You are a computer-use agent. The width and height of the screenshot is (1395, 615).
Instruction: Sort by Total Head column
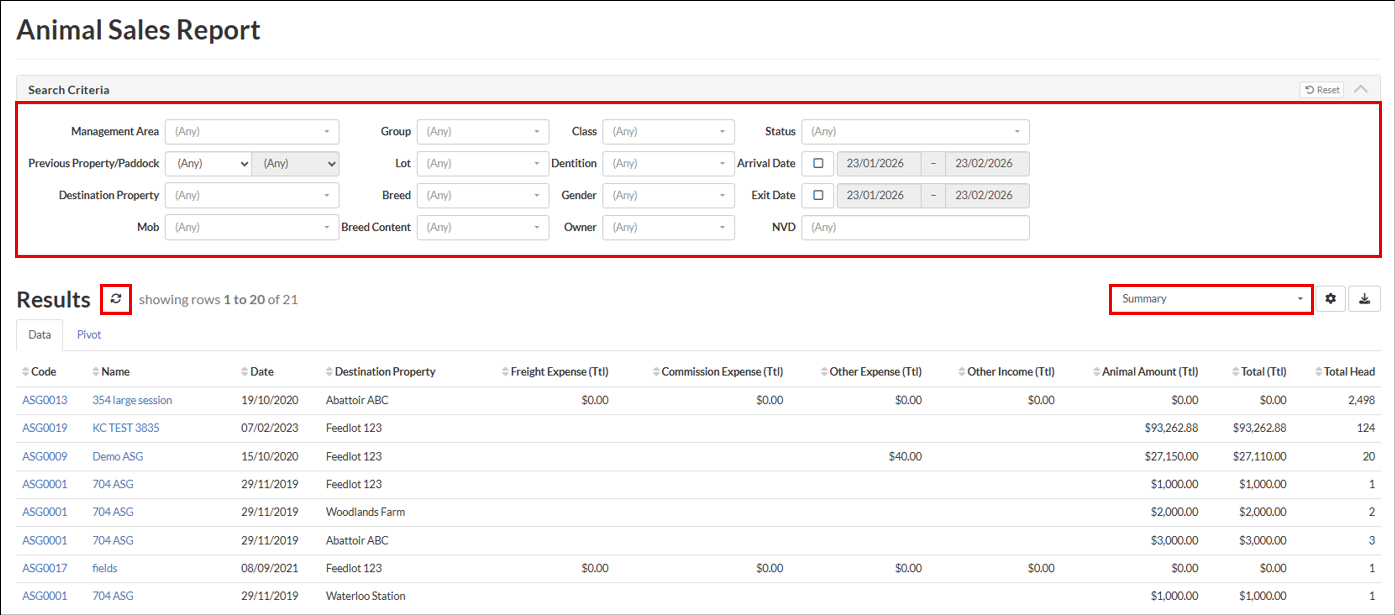tap(1349, 371)
